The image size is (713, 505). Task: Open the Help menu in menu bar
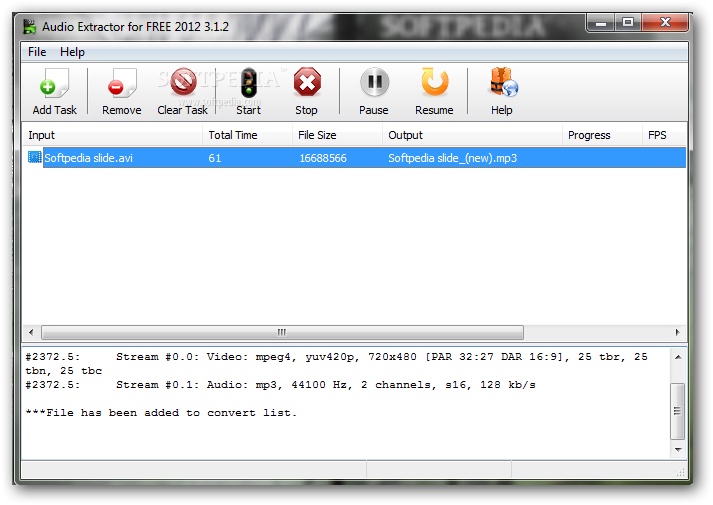(72, 52)
